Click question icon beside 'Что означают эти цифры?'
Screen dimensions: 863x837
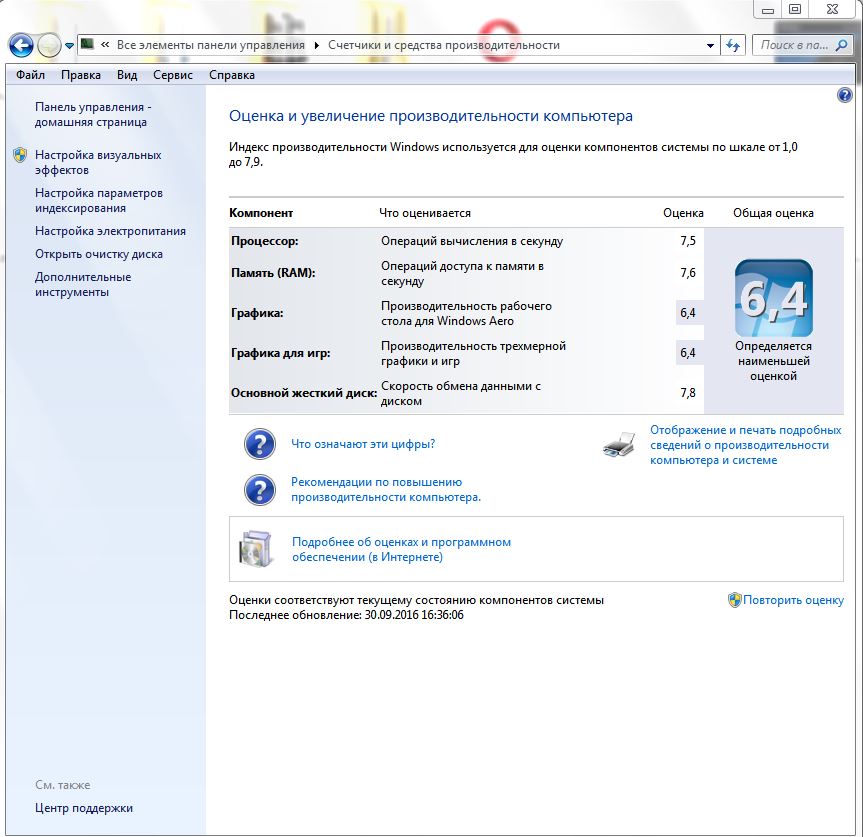[x=260, y=444]
